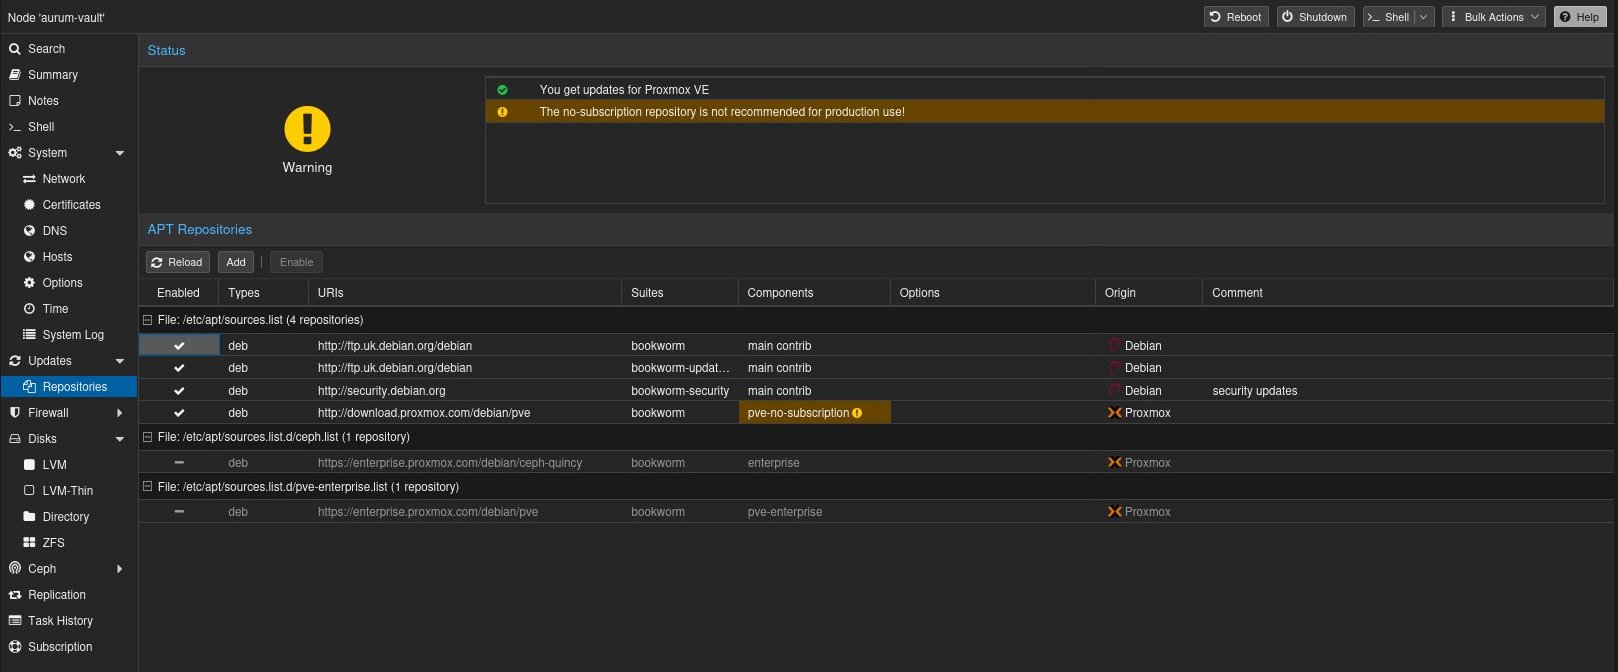Click warning icon beside pve-no-subscription component

857,413
